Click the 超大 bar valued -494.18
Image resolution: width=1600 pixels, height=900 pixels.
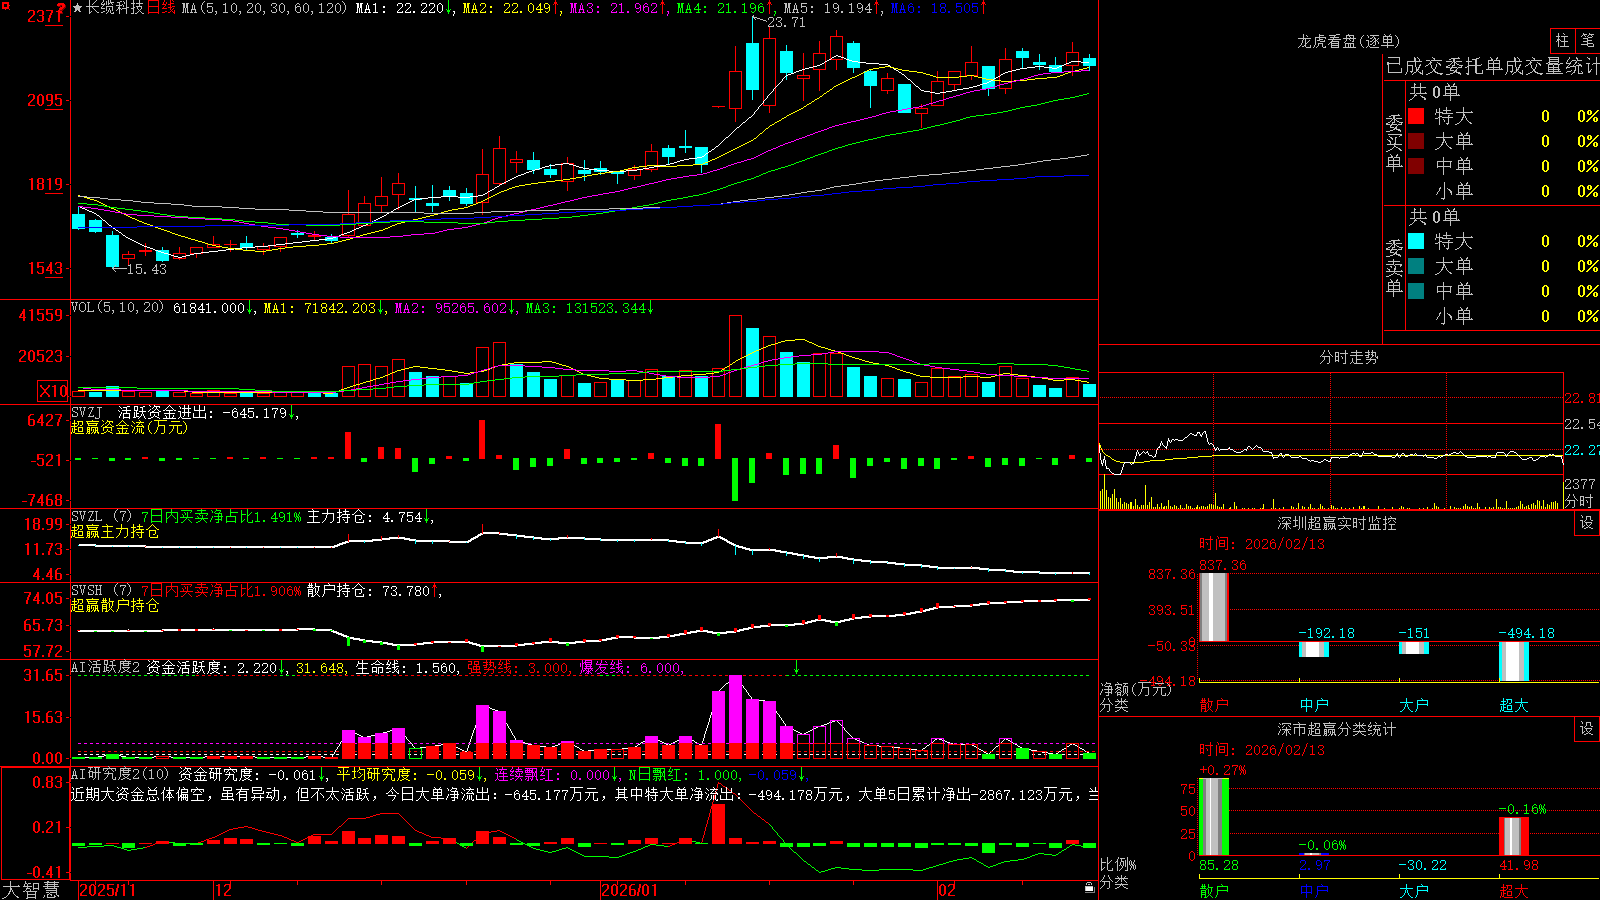pos(1514,661)
